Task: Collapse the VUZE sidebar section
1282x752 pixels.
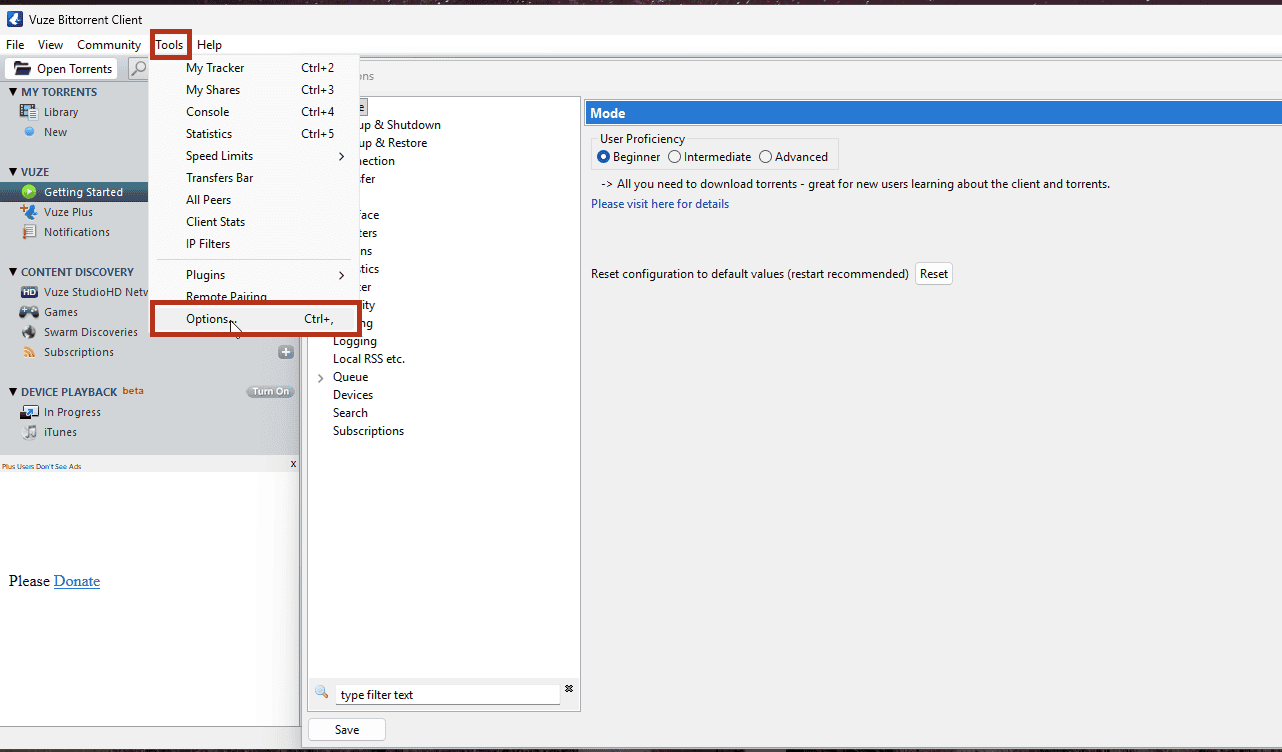Action: pyautogui.click(x=13, y=172)
